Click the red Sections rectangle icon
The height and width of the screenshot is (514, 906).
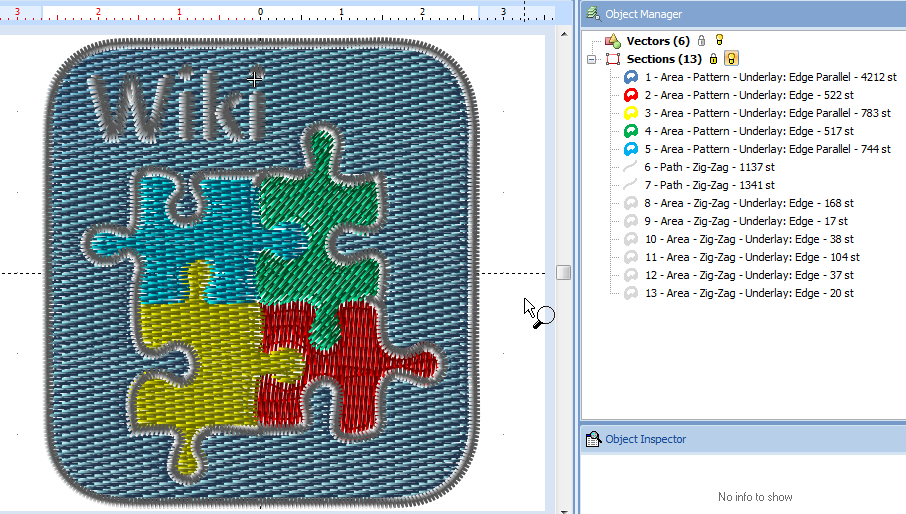[x=613, y=59]
